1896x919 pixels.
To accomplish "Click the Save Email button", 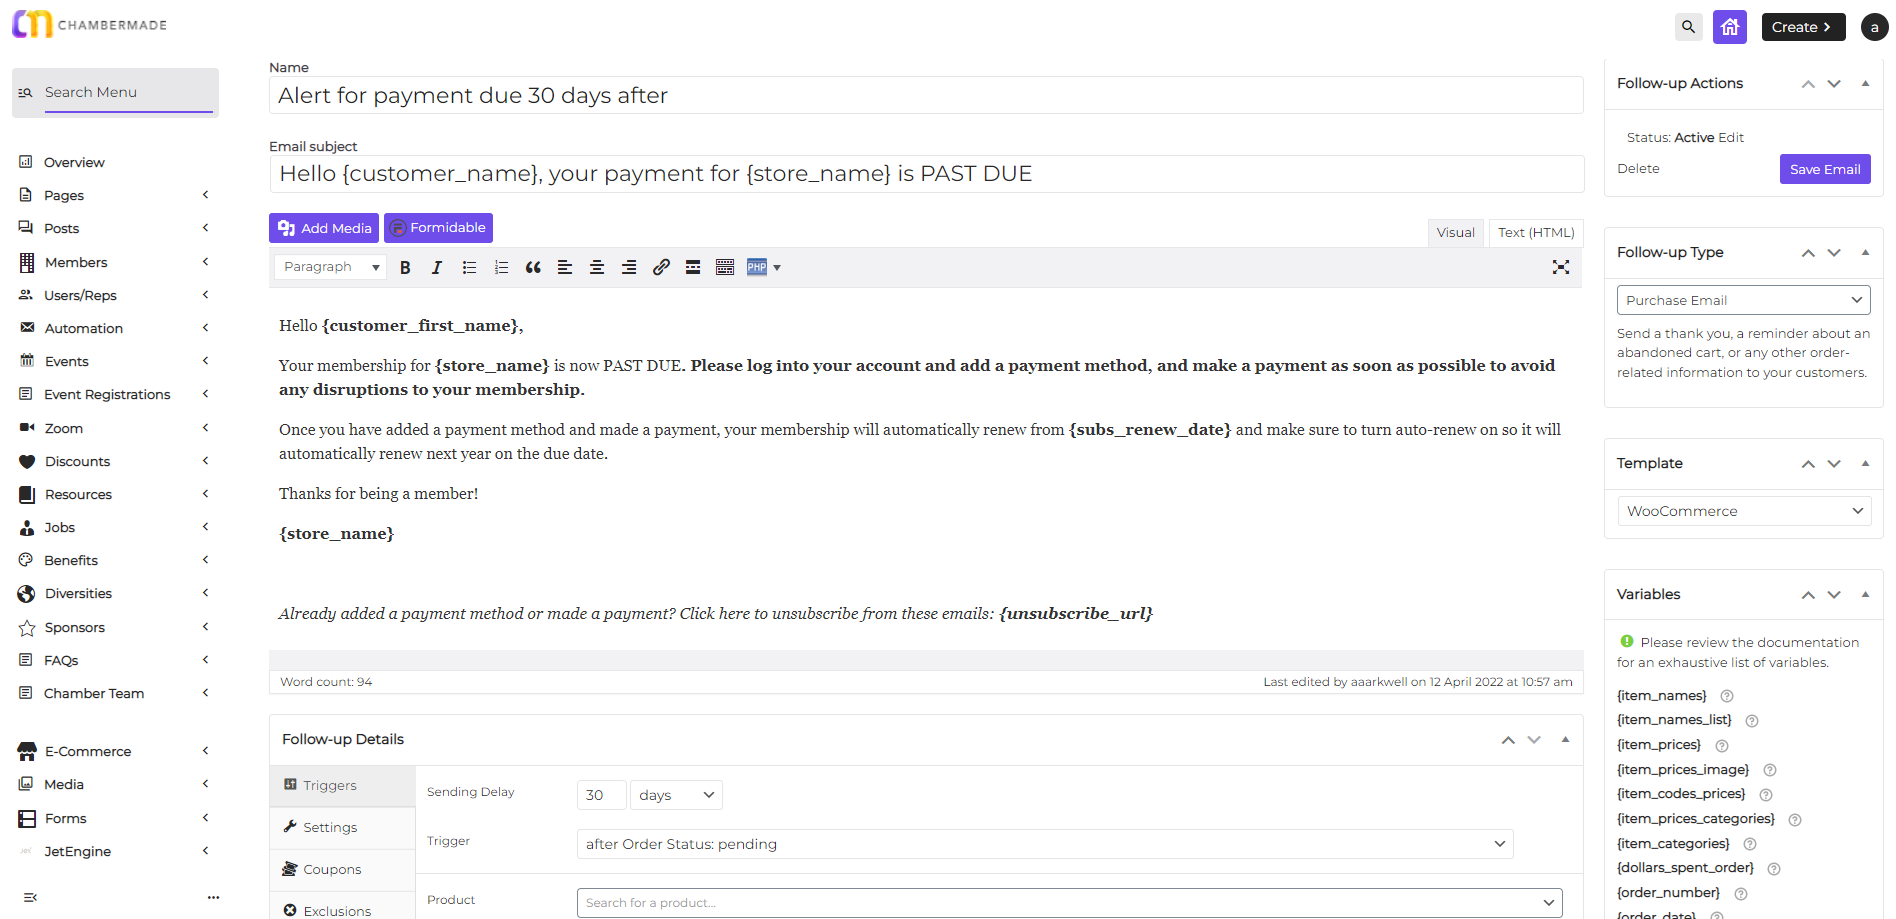I will coord(1824,169).
